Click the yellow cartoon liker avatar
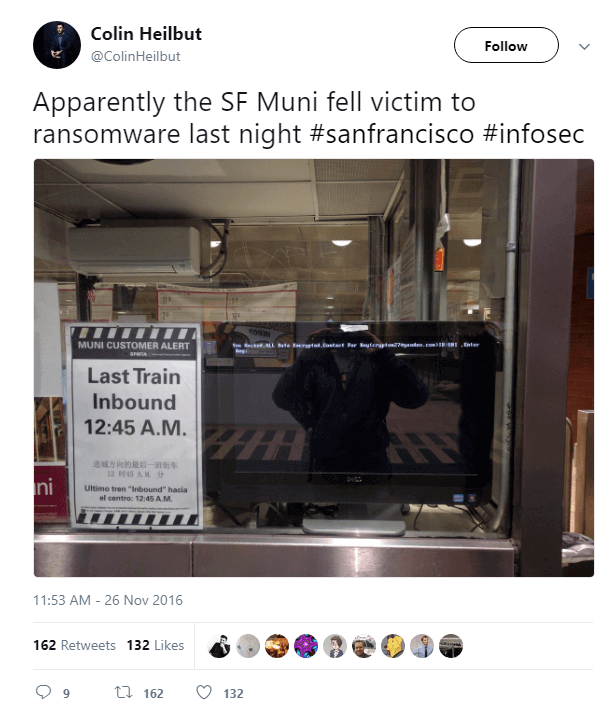Screen dimensions: 616x717 [x=393, y=646]
